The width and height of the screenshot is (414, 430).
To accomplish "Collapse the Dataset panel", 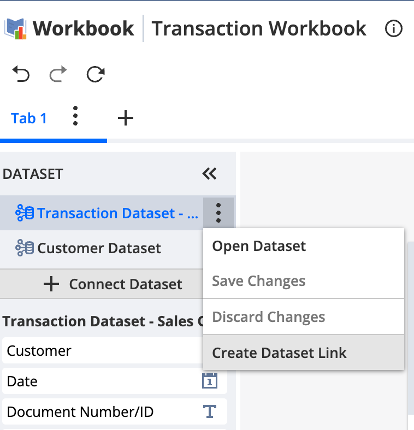I will [209, 174].
